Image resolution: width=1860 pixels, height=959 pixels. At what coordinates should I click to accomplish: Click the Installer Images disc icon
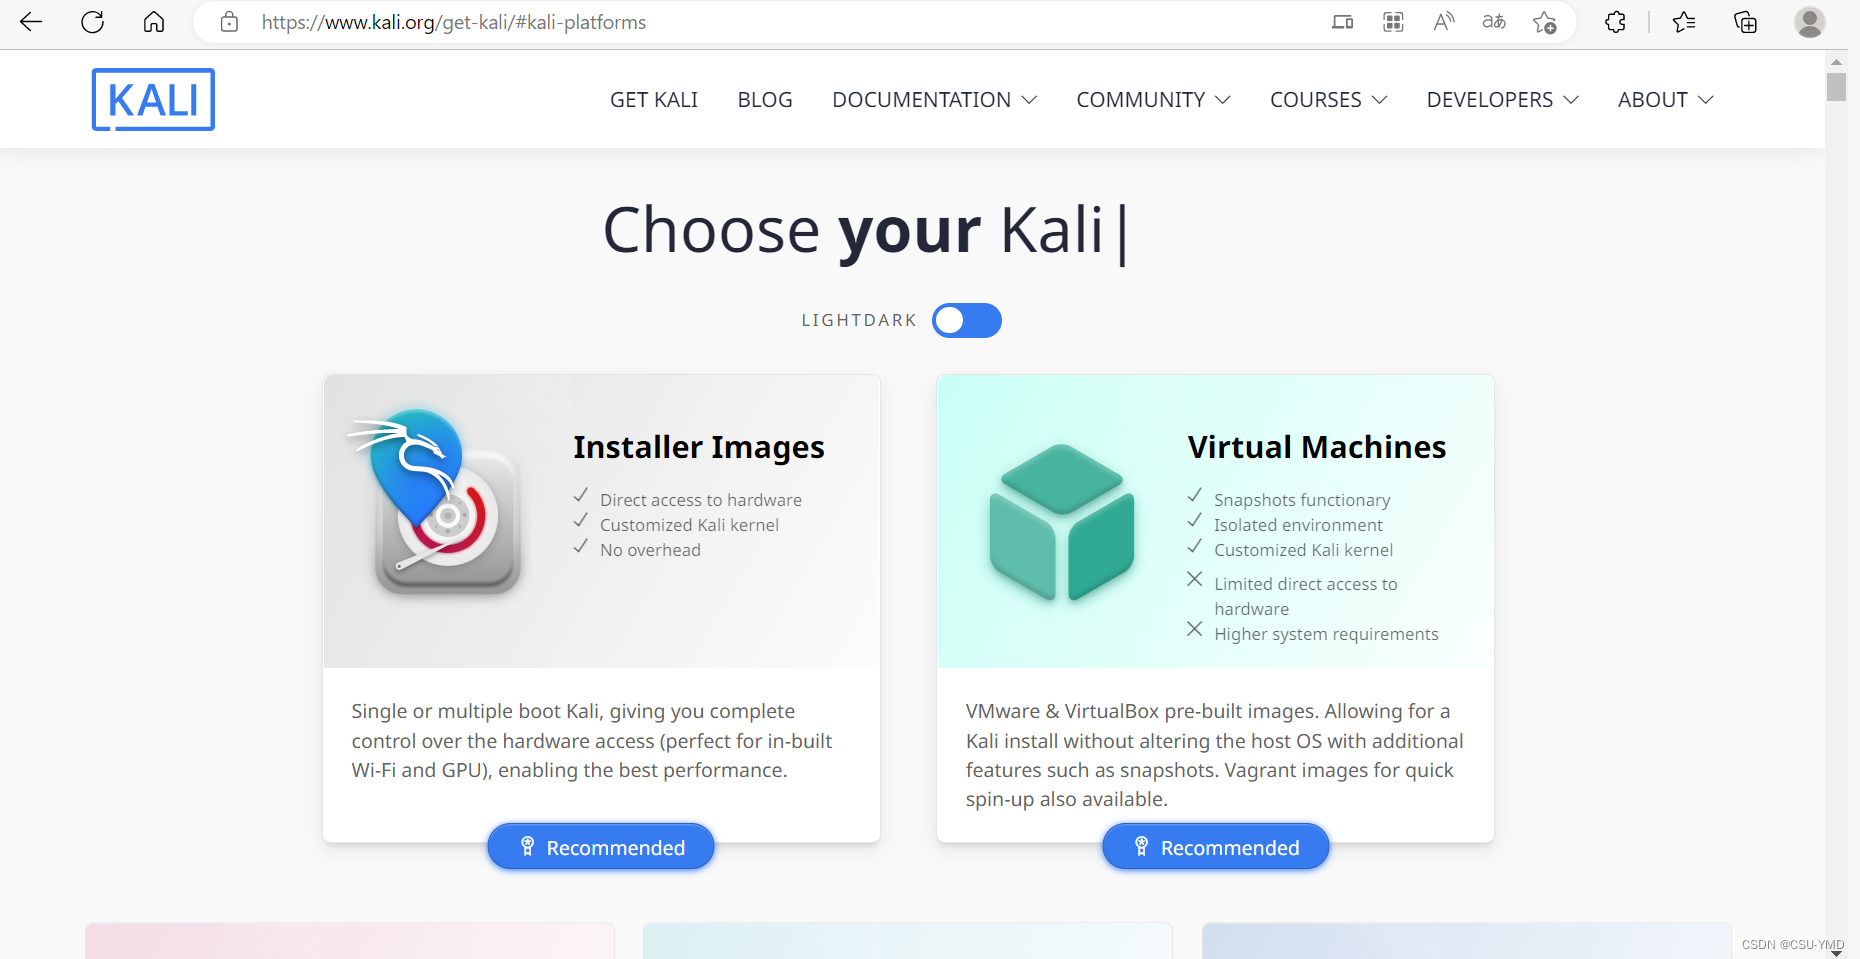point(437,502)
